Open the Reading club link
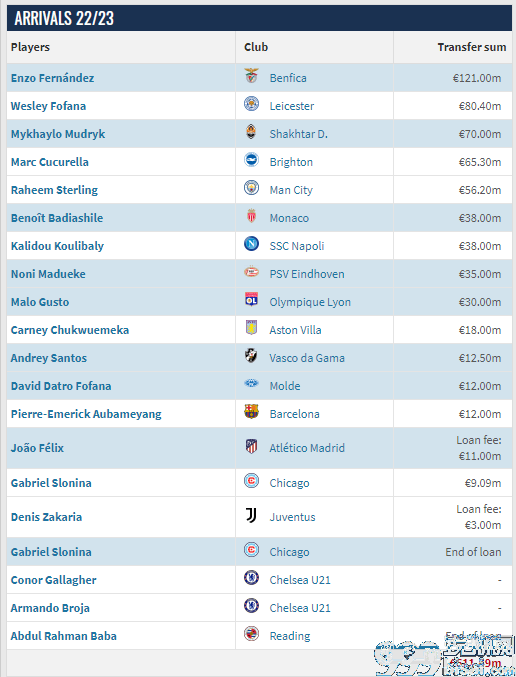The height and width of the screenshot is (677, 516). 290,636
